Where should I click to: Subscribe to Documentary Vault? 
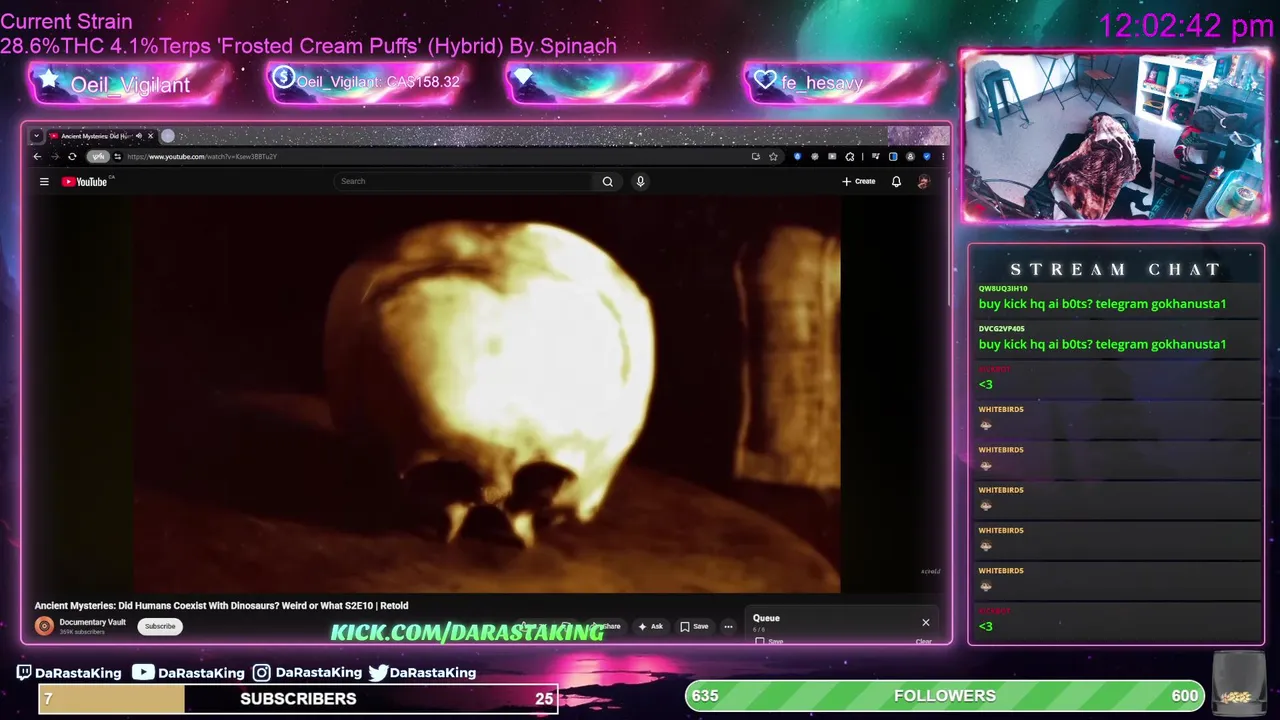click(x=160, y=626)
